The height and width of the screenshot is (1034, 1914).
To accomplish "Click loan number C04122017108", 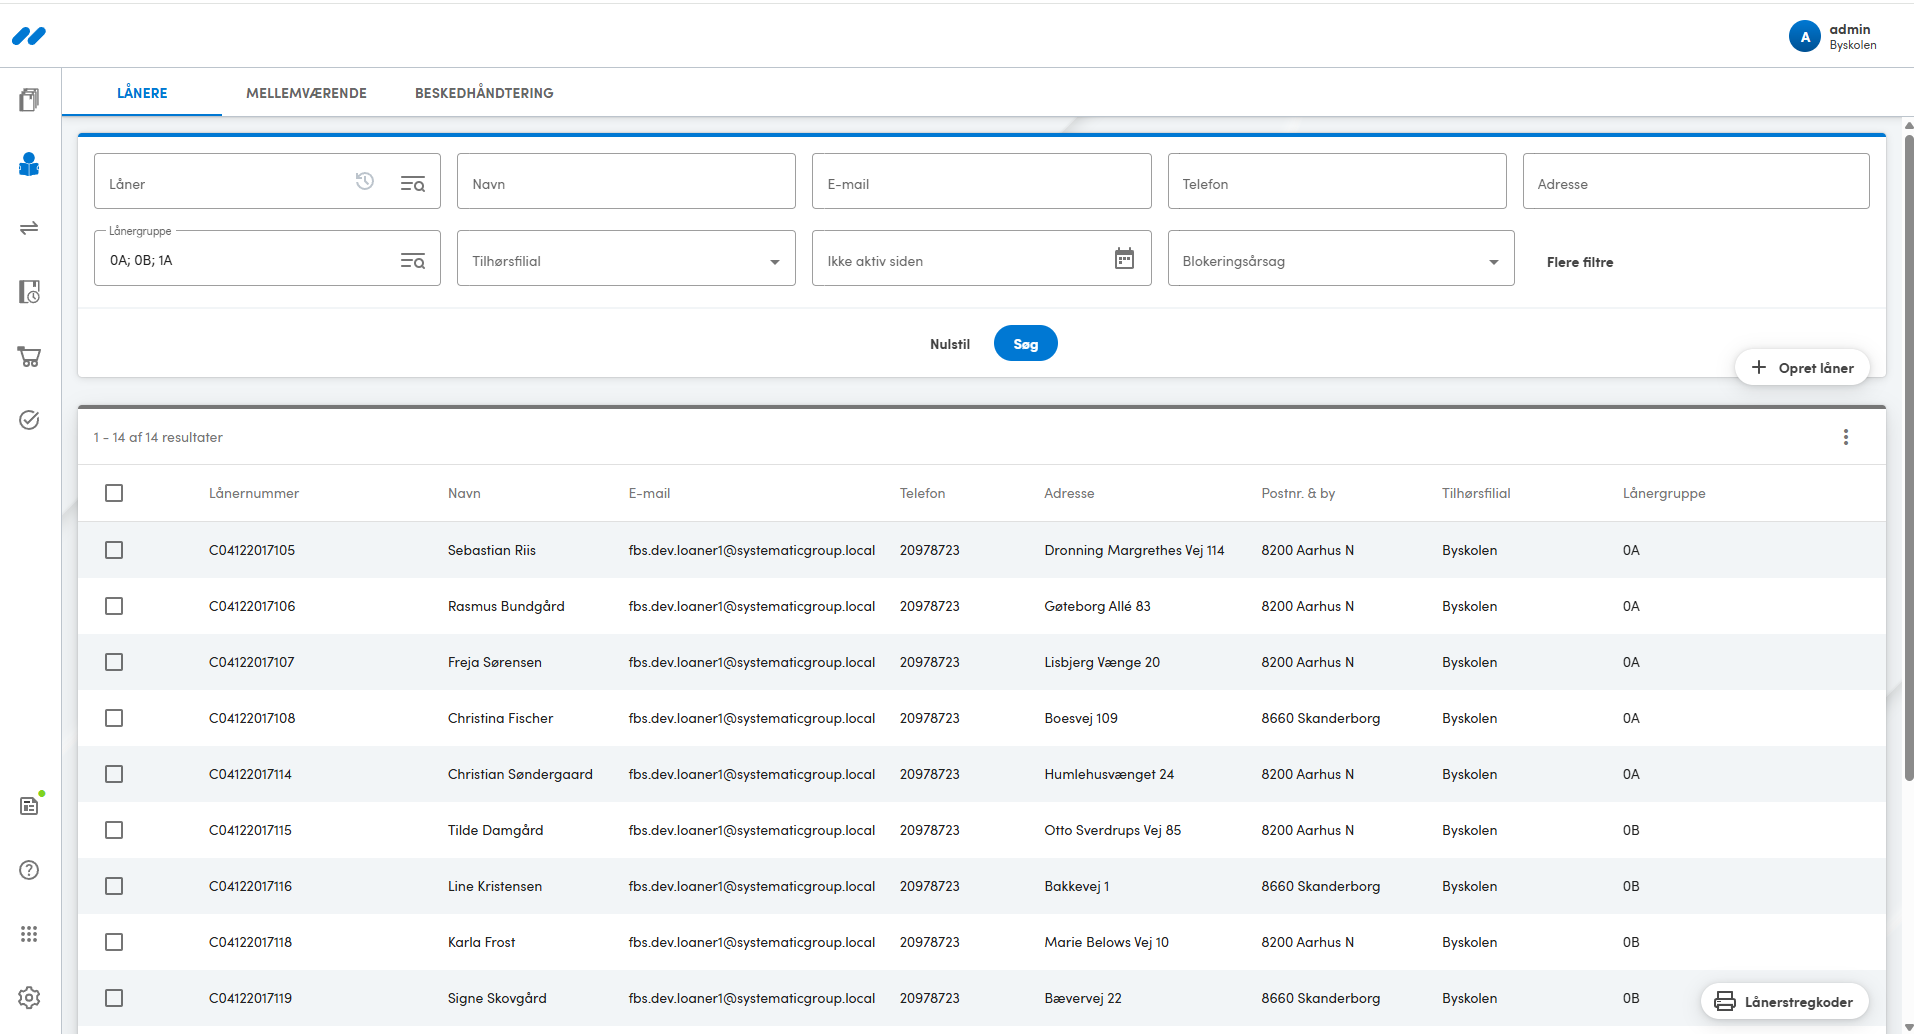I will pos(252,718).
